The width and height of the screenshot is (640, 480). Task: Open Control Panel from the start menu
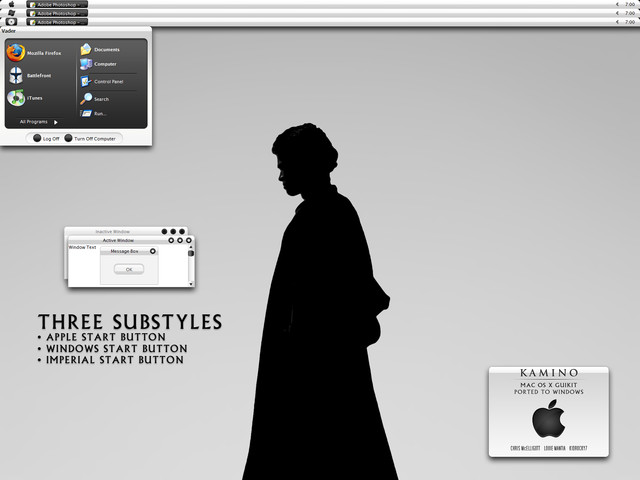click(102, 81)
